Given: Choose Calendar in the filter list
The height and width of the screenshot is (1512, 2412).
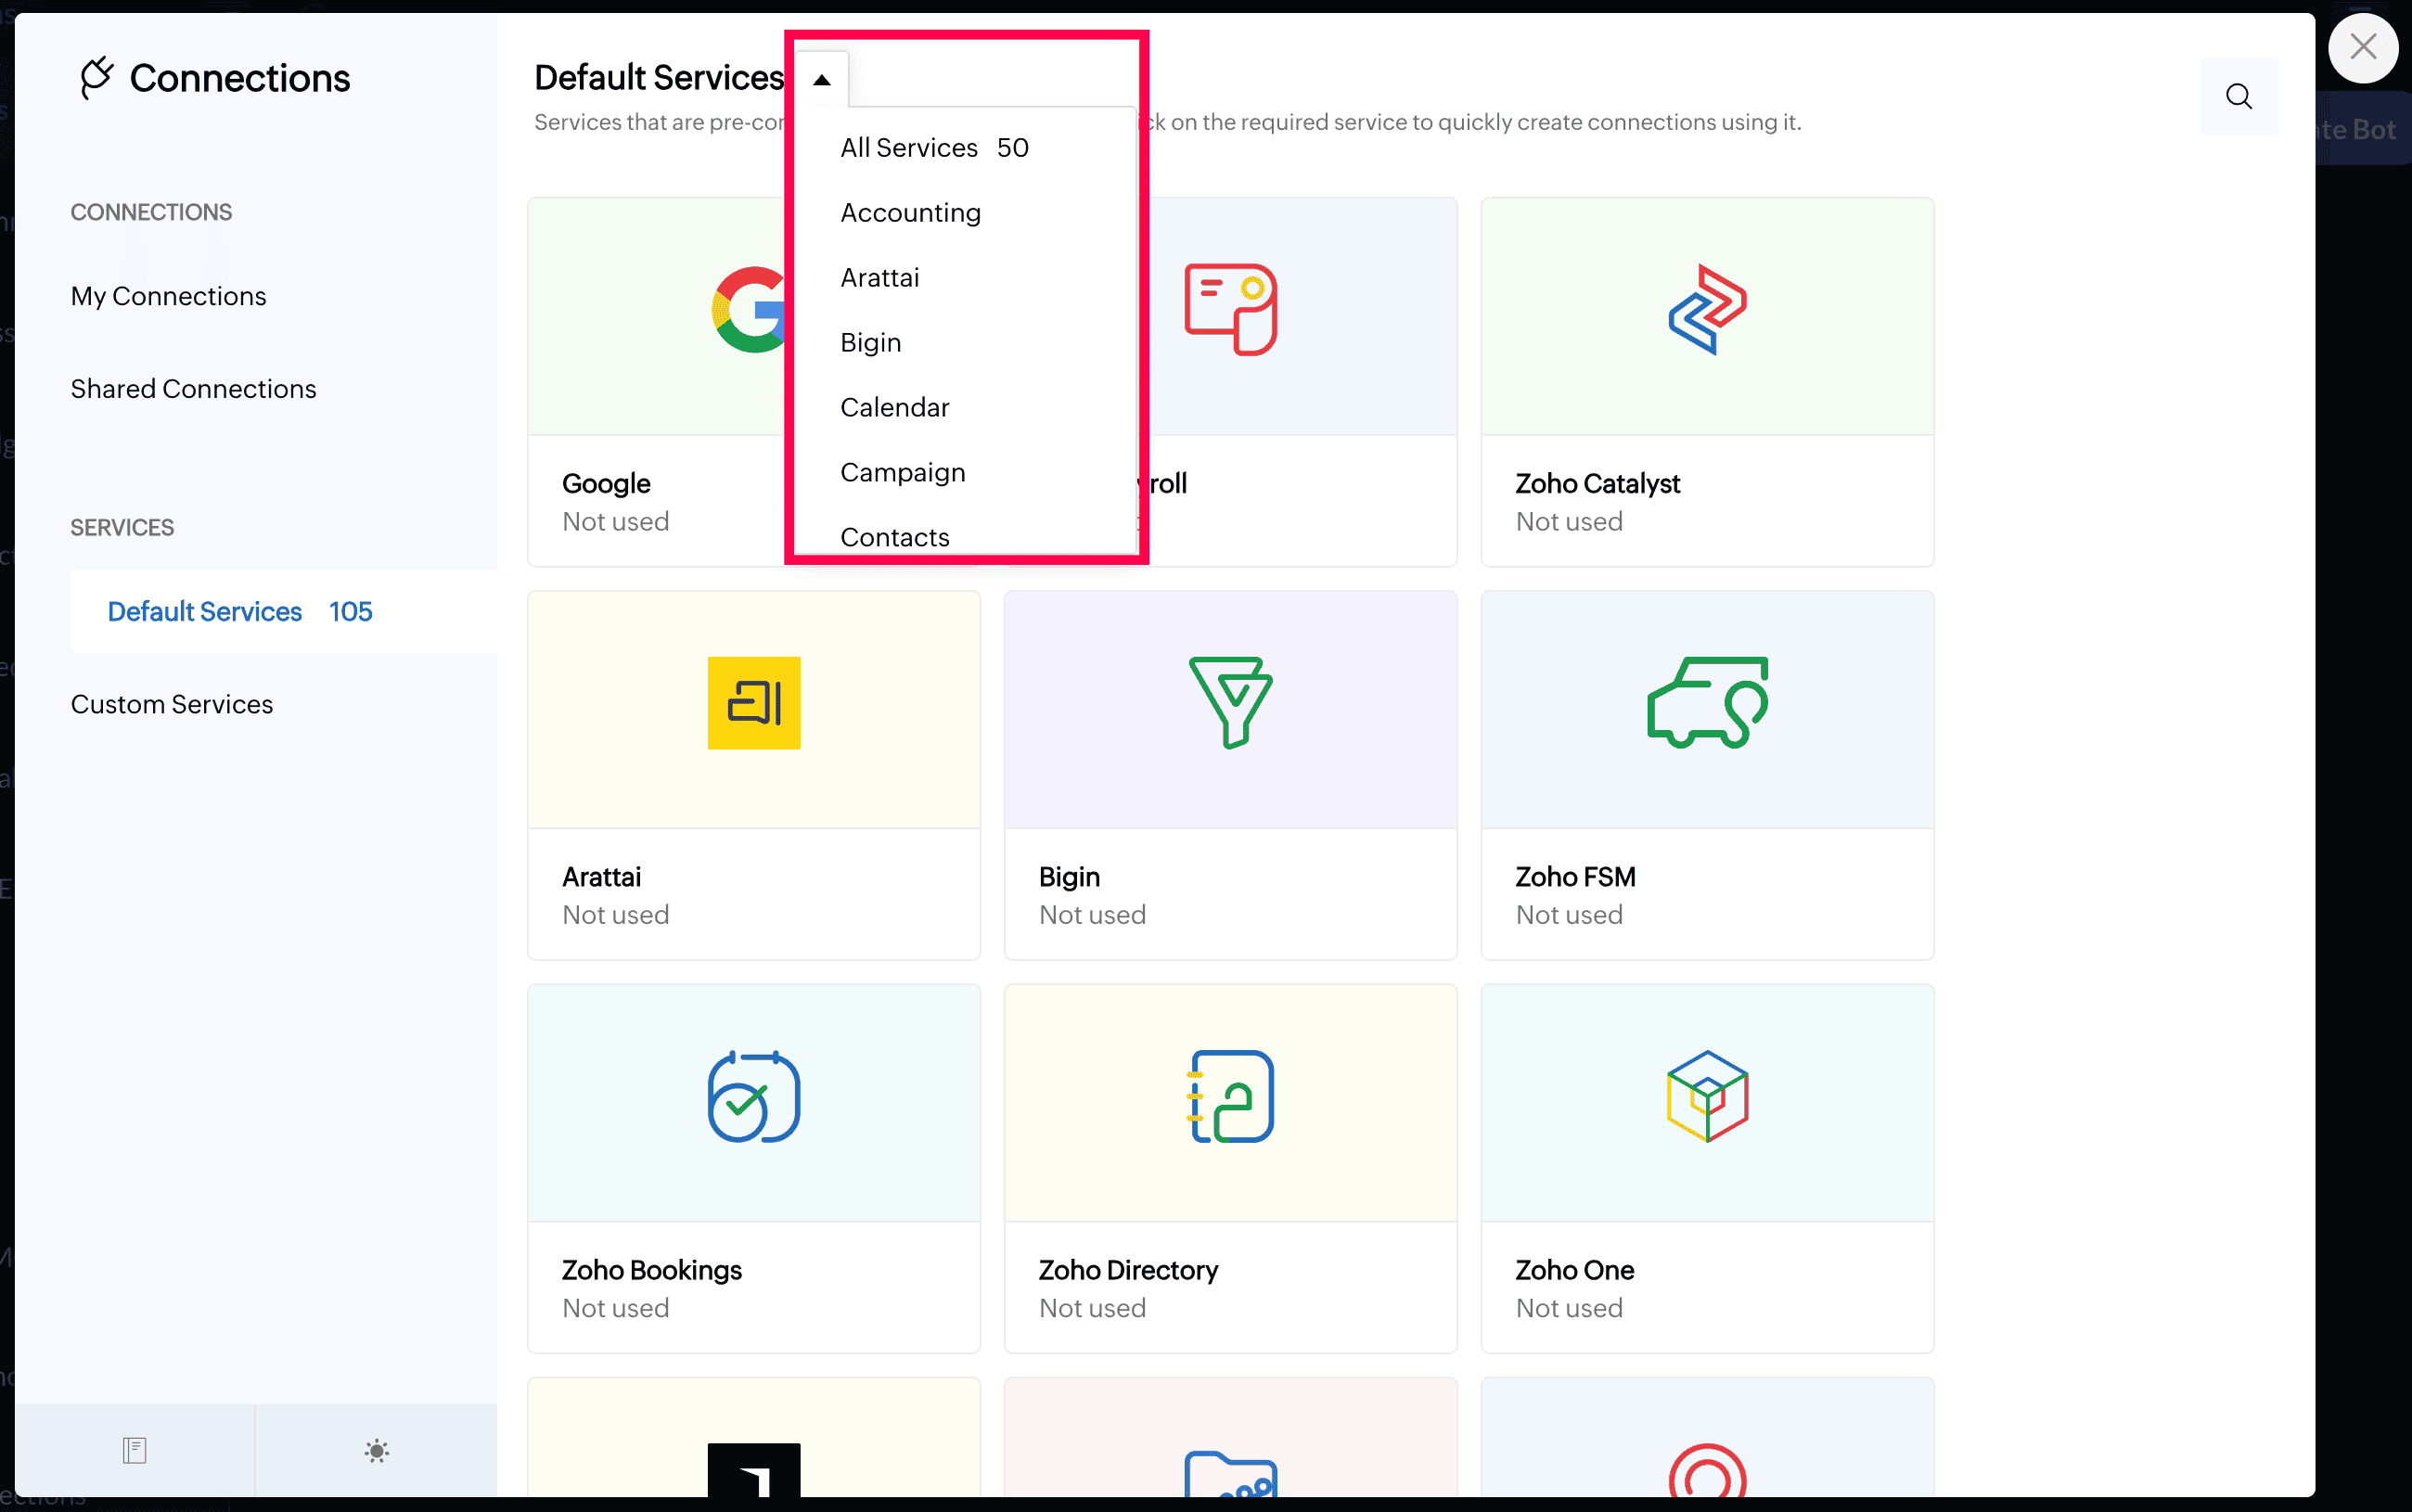Looking at the screenshot, I should (x=894, y=408).
